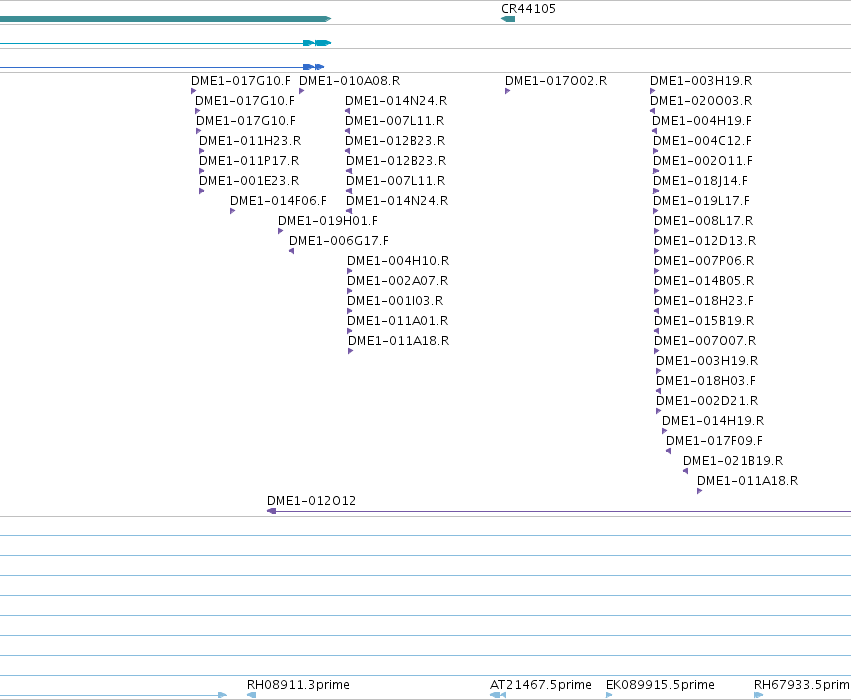Click the DME1-019H01.F label
Screen dimensions: 851x700
[328, 221]
